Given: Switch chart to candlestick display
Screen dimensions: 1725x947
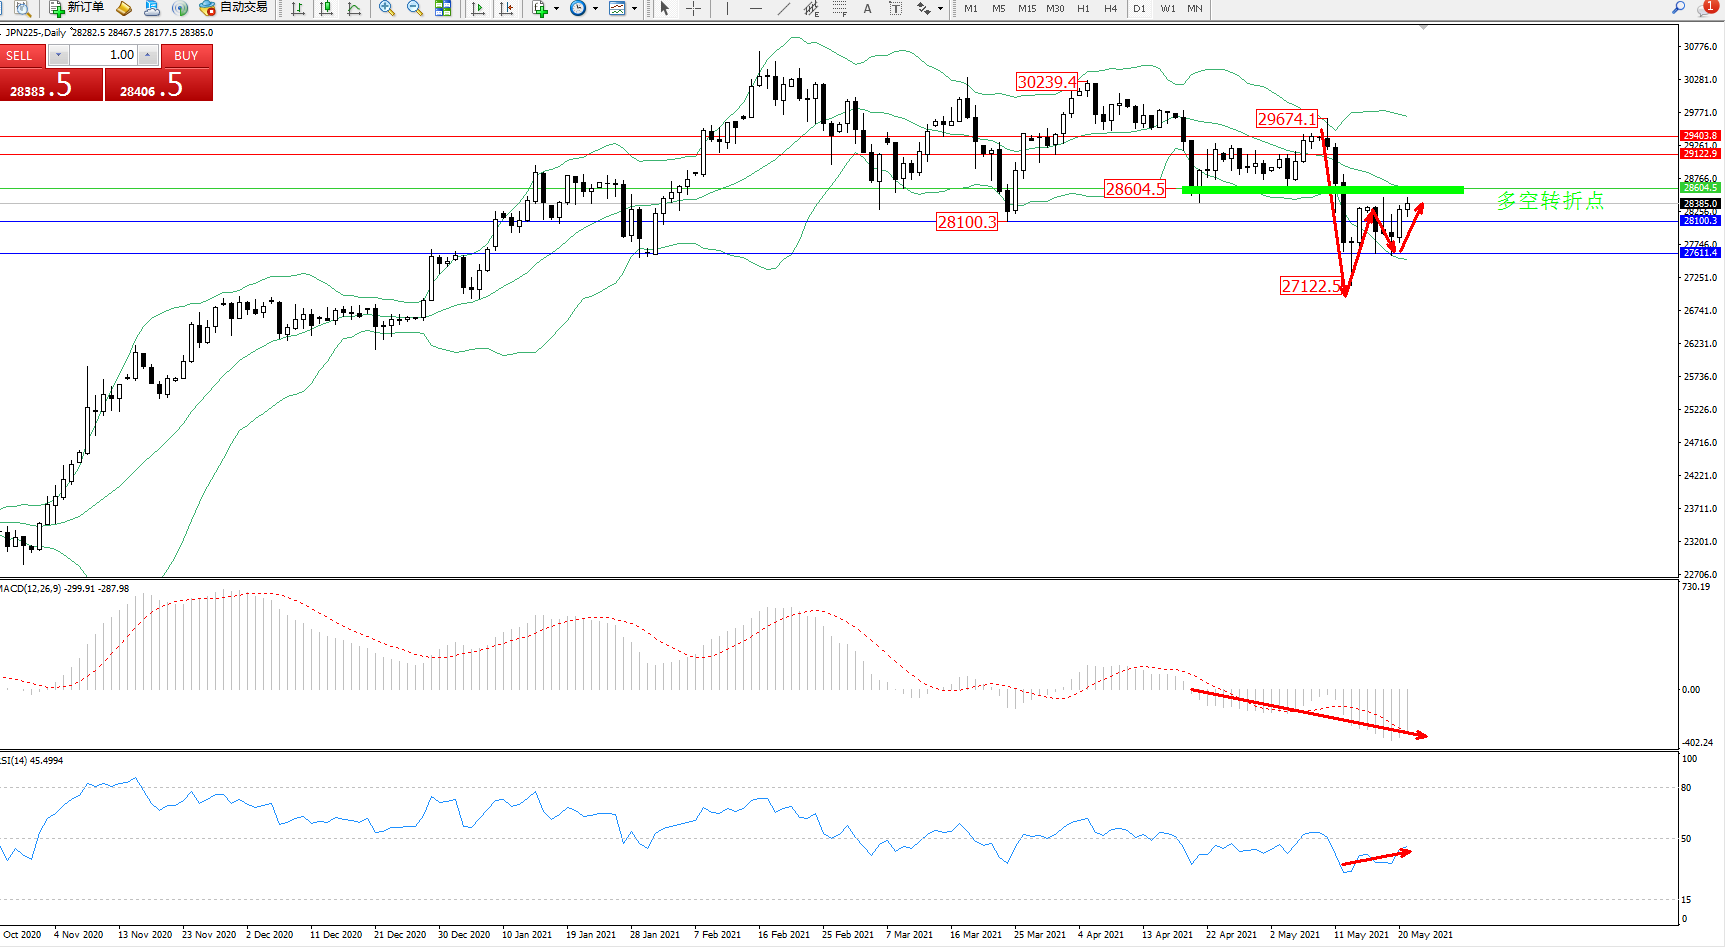Looking at the screenshot, I should click(326, 9).
